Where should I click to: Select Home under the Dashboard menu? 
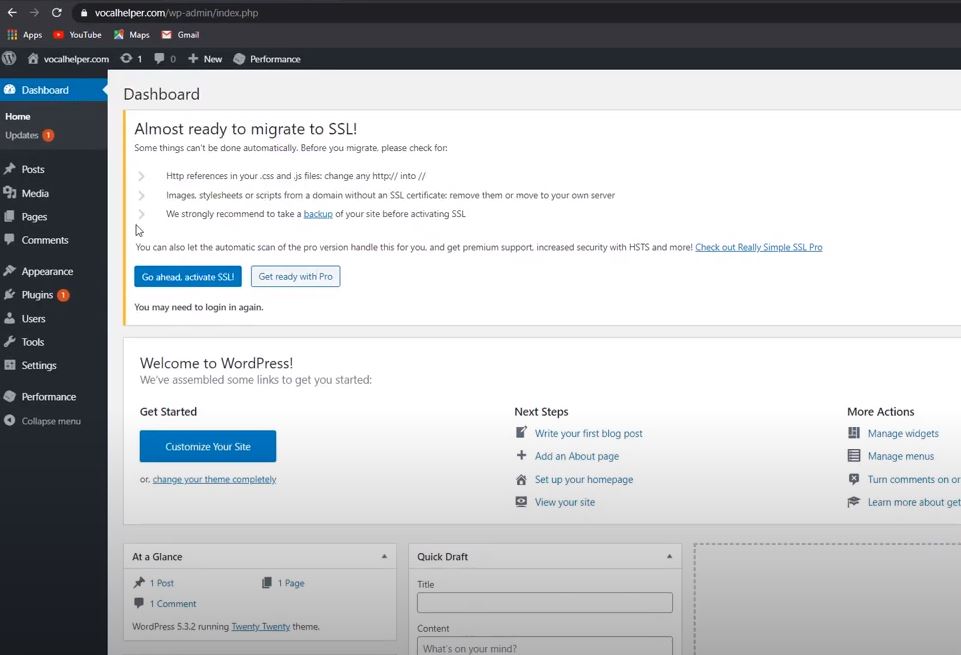coord(18,116)
